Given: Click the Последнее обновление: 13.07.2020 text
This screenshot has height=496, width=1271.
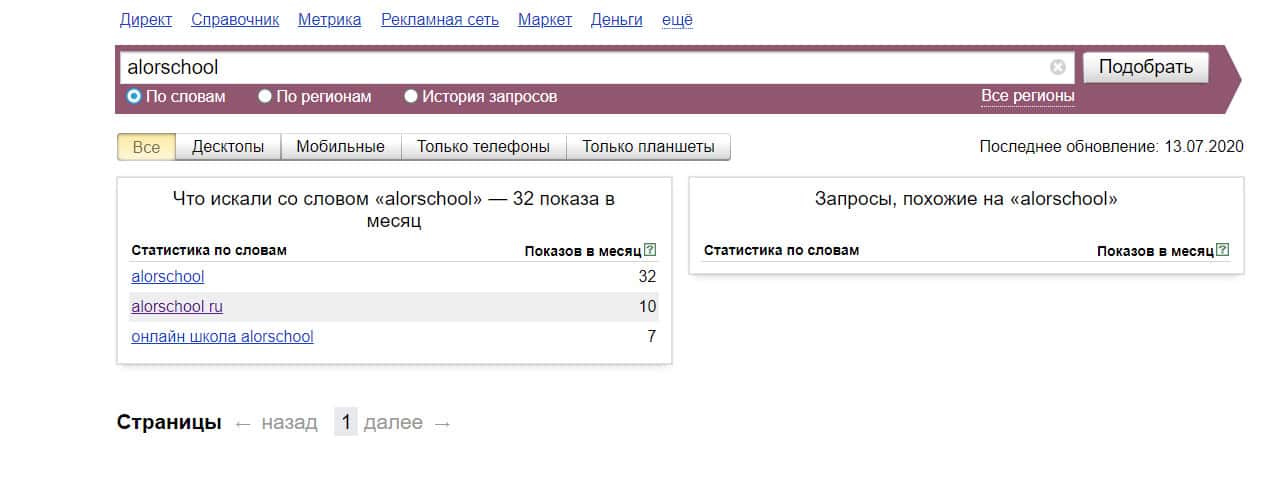Looking at the screenshot, I should pyautogui.click(x=1112, y=146).
